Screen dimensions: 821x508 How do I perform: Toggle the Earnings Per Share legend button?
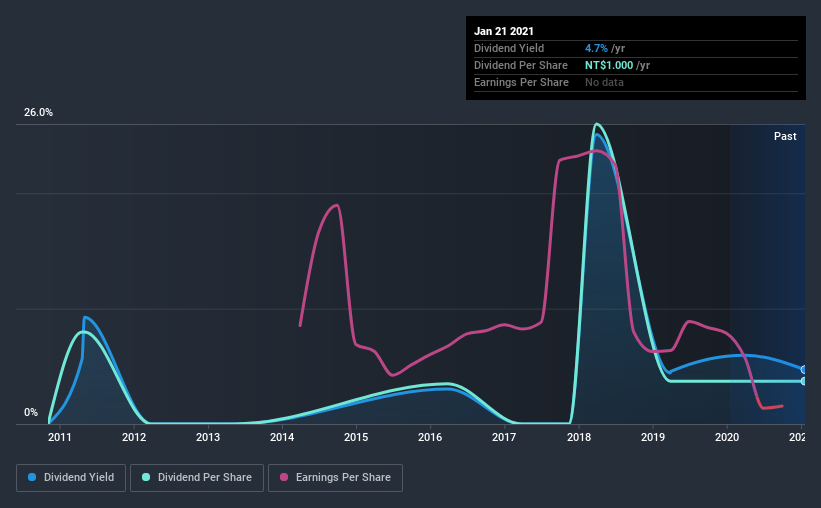coord(335,478)
